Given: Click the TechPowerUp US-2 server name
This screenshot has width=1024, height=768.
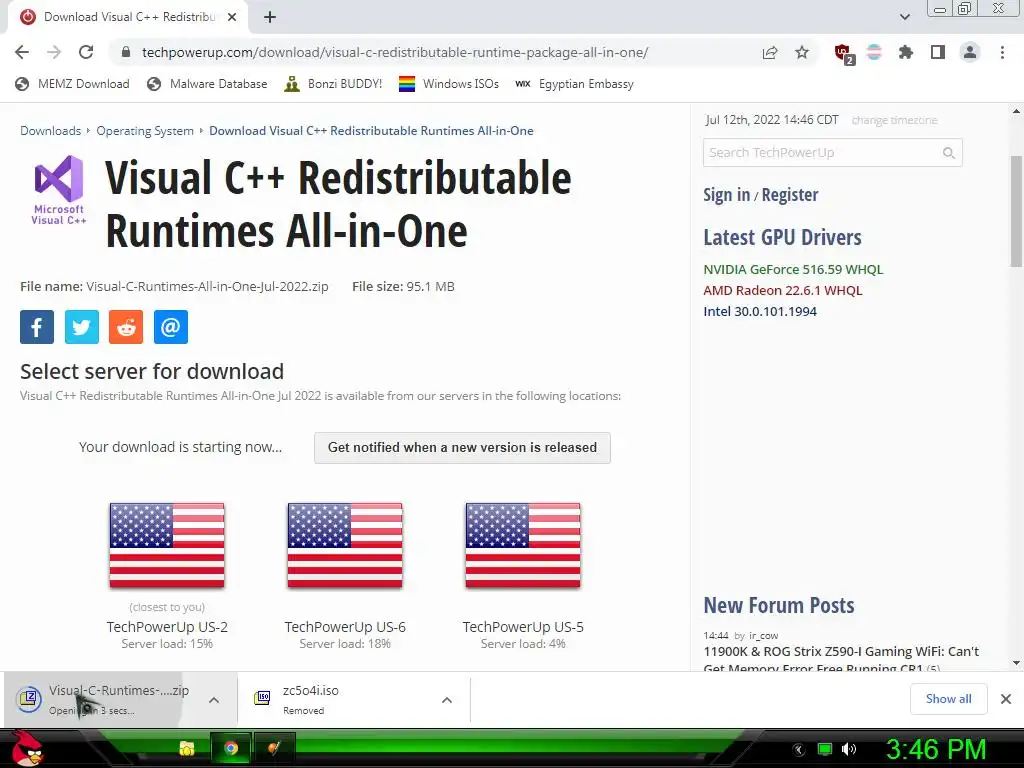Looking at the screenshot, I should [167, 627].
